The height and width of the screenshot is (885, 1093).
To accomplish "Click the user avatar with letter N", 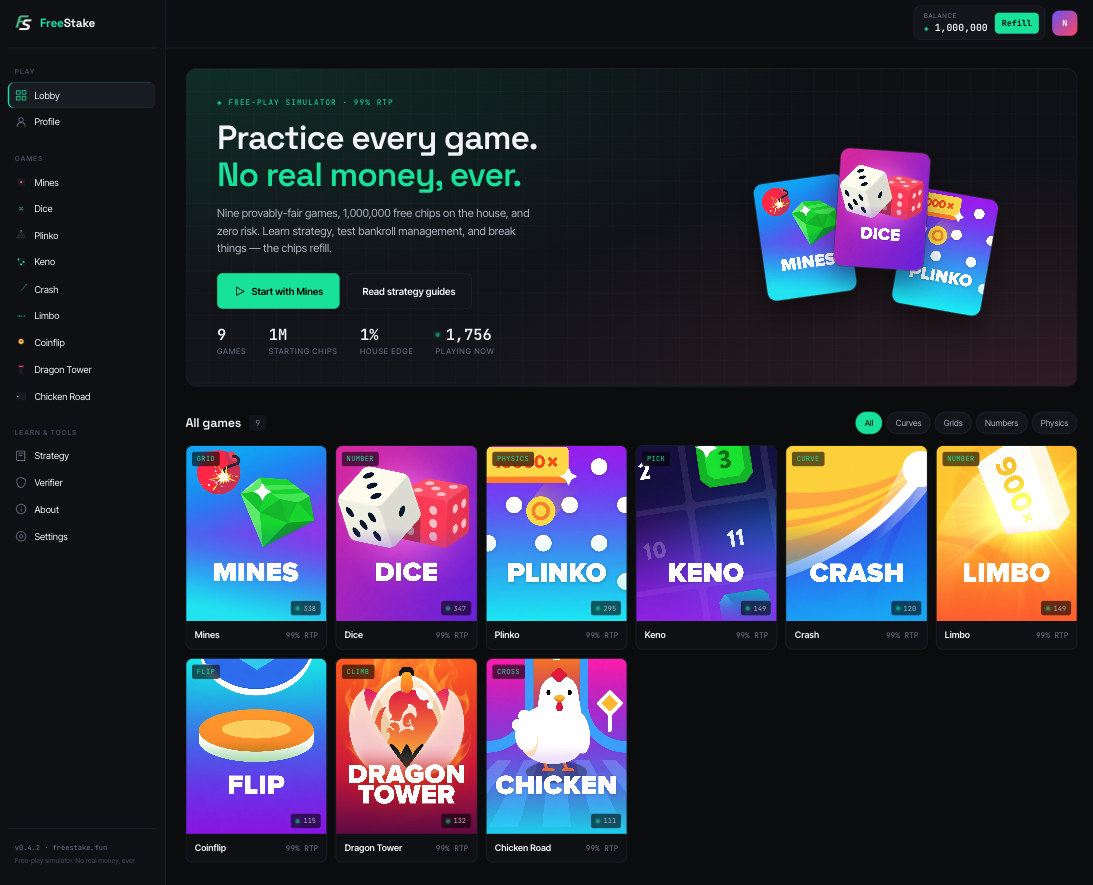I will click(x=1064, y=23).
